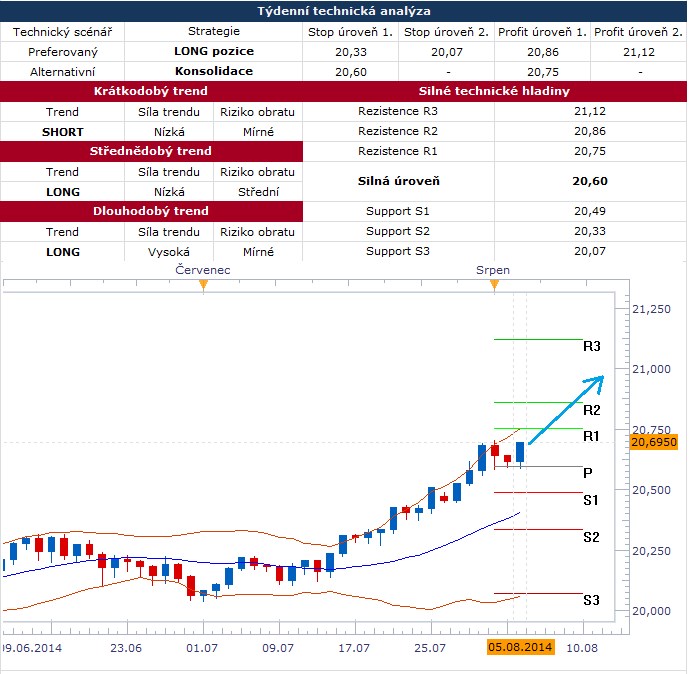Click the 20,33 Stop úroveň 1. value

351,52
